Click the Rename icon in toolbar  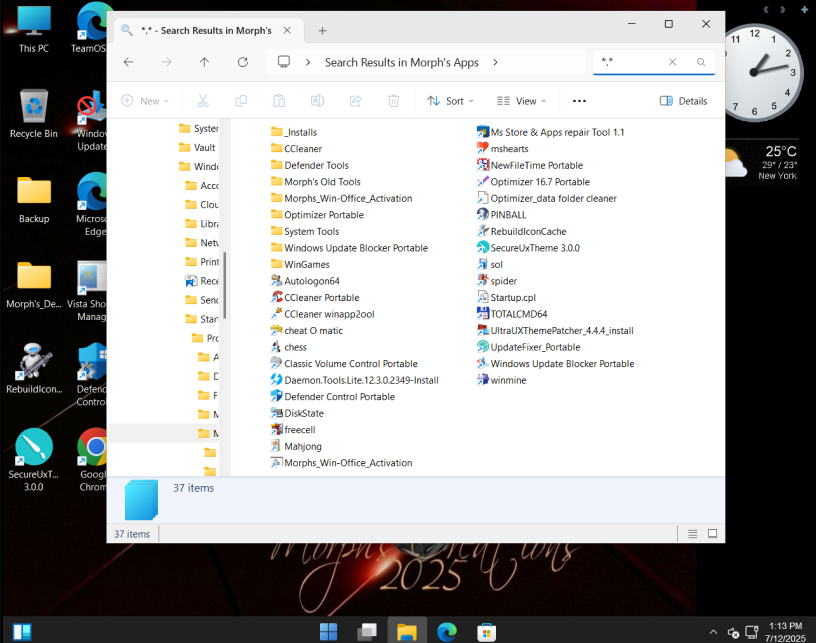tap(317, 101)
